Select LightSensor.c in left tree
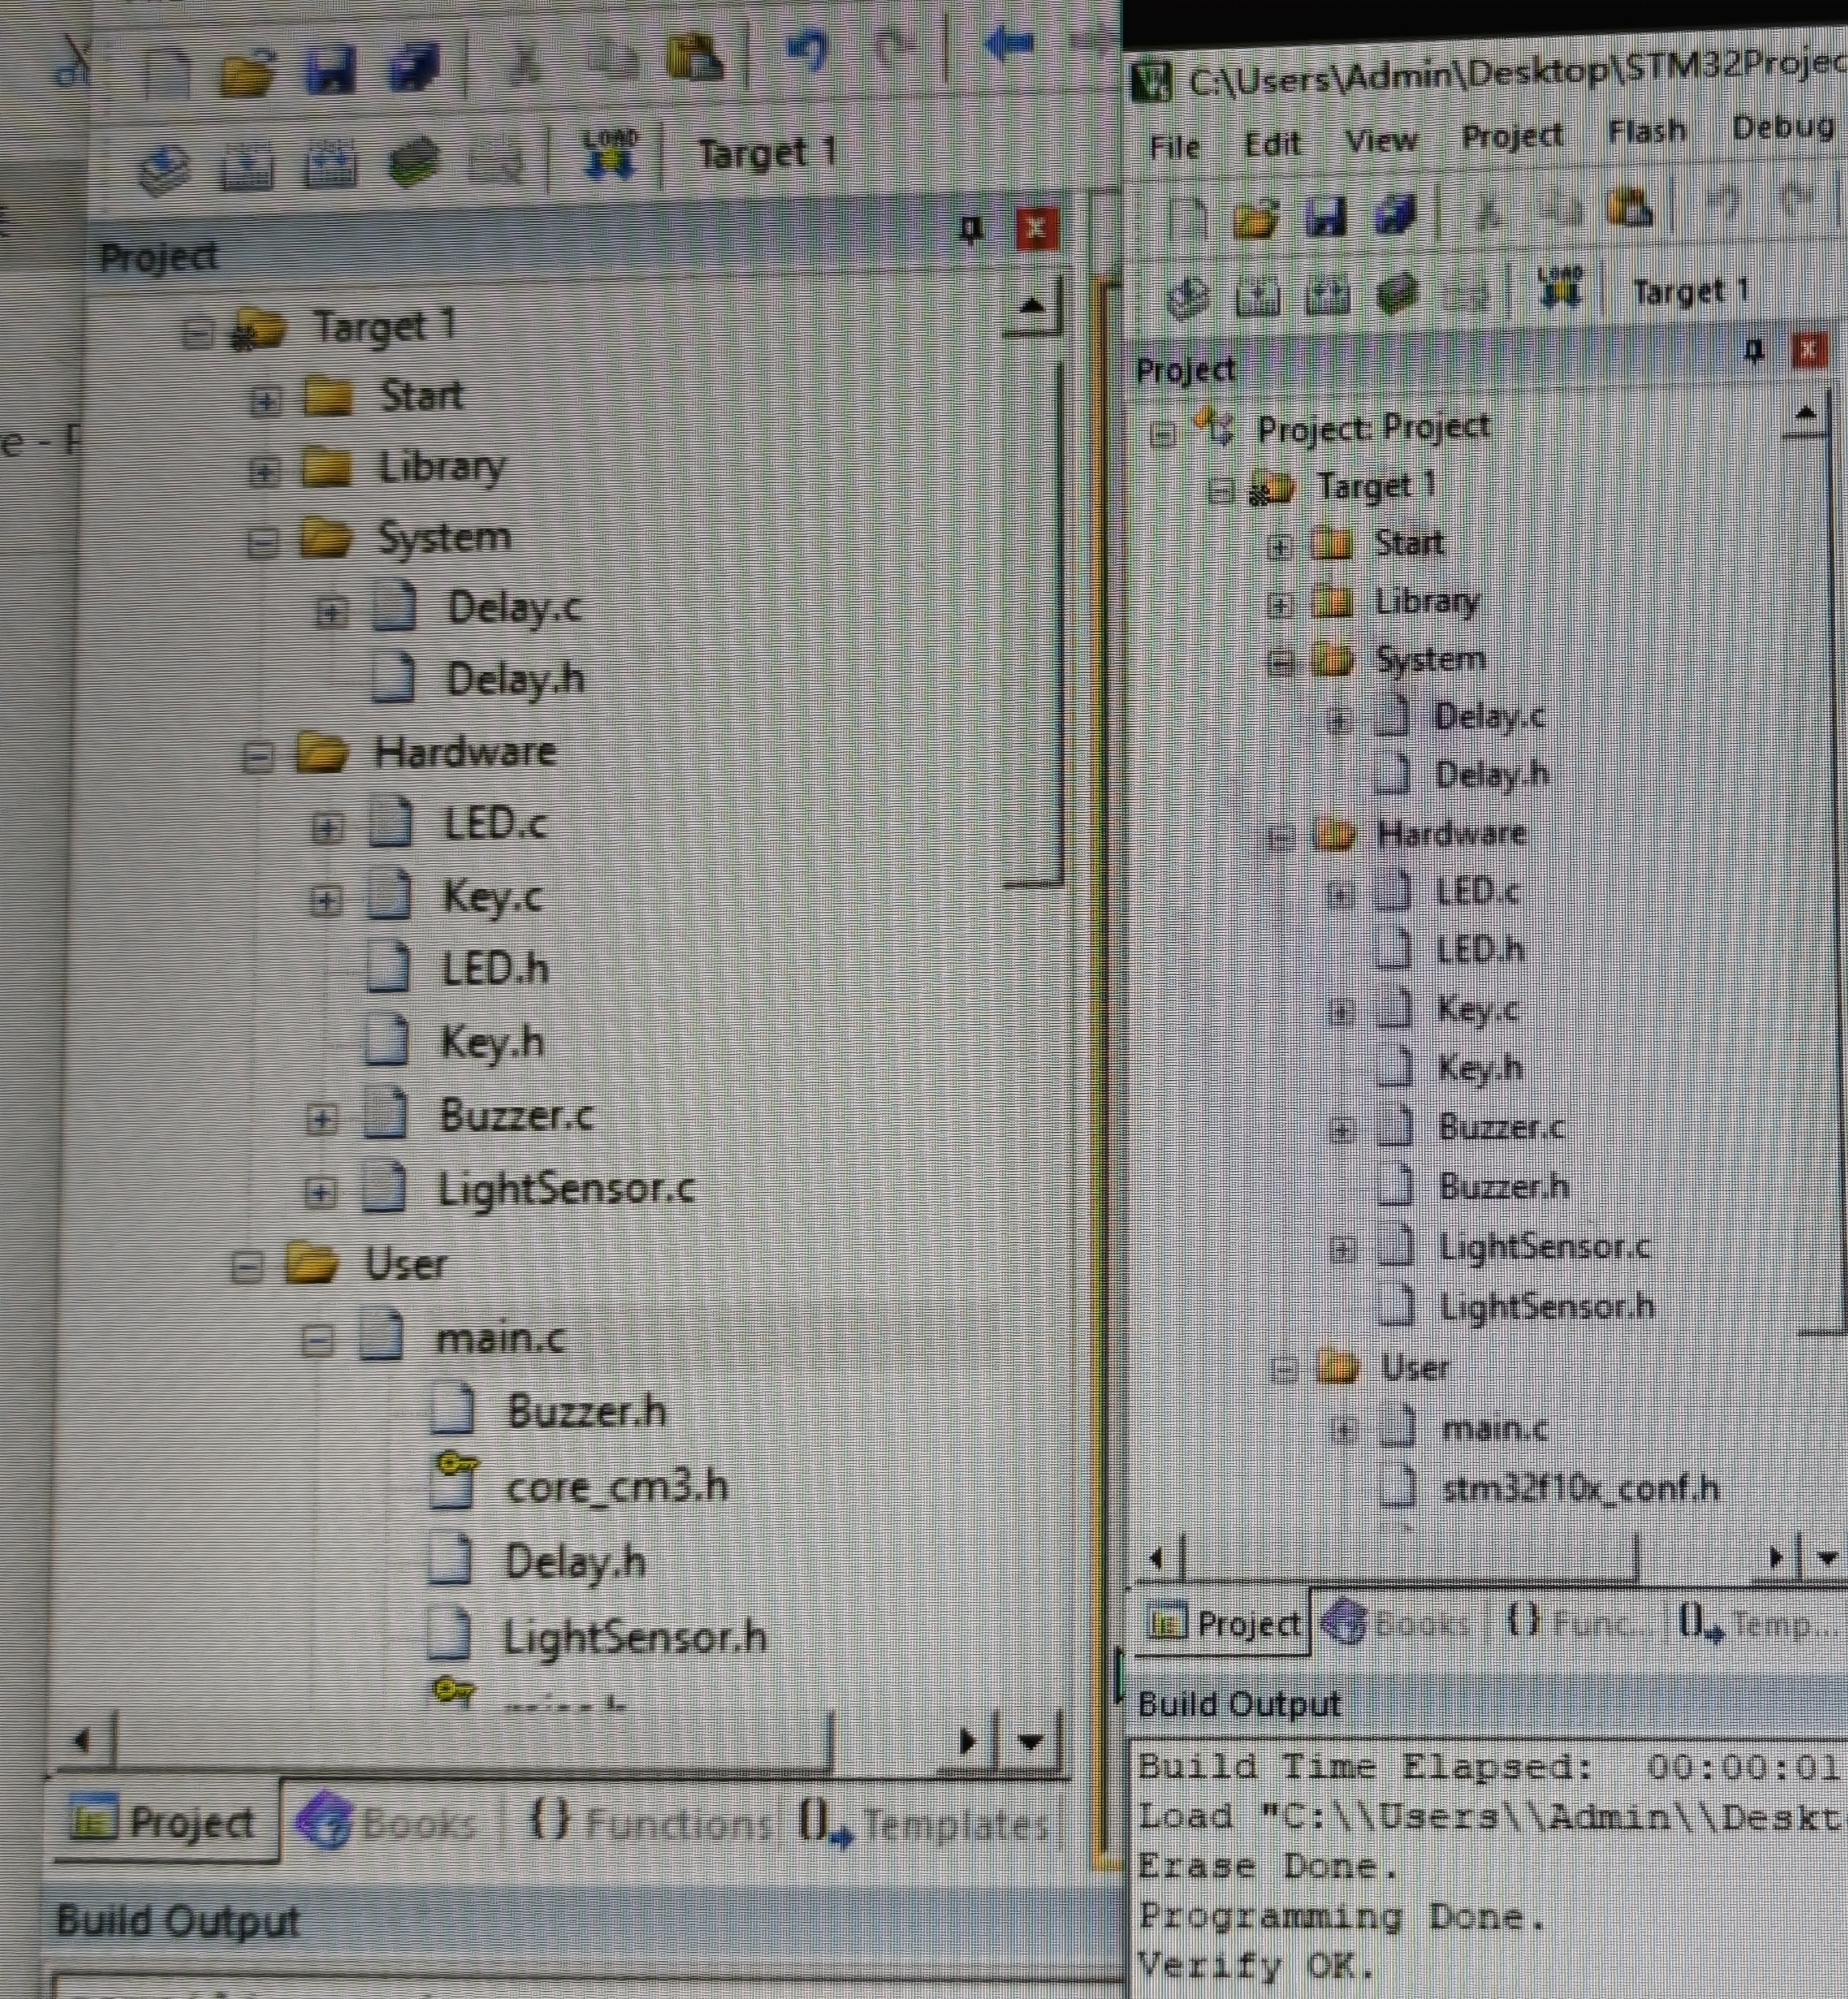 pyautogui.click(x=566, y=1189)
